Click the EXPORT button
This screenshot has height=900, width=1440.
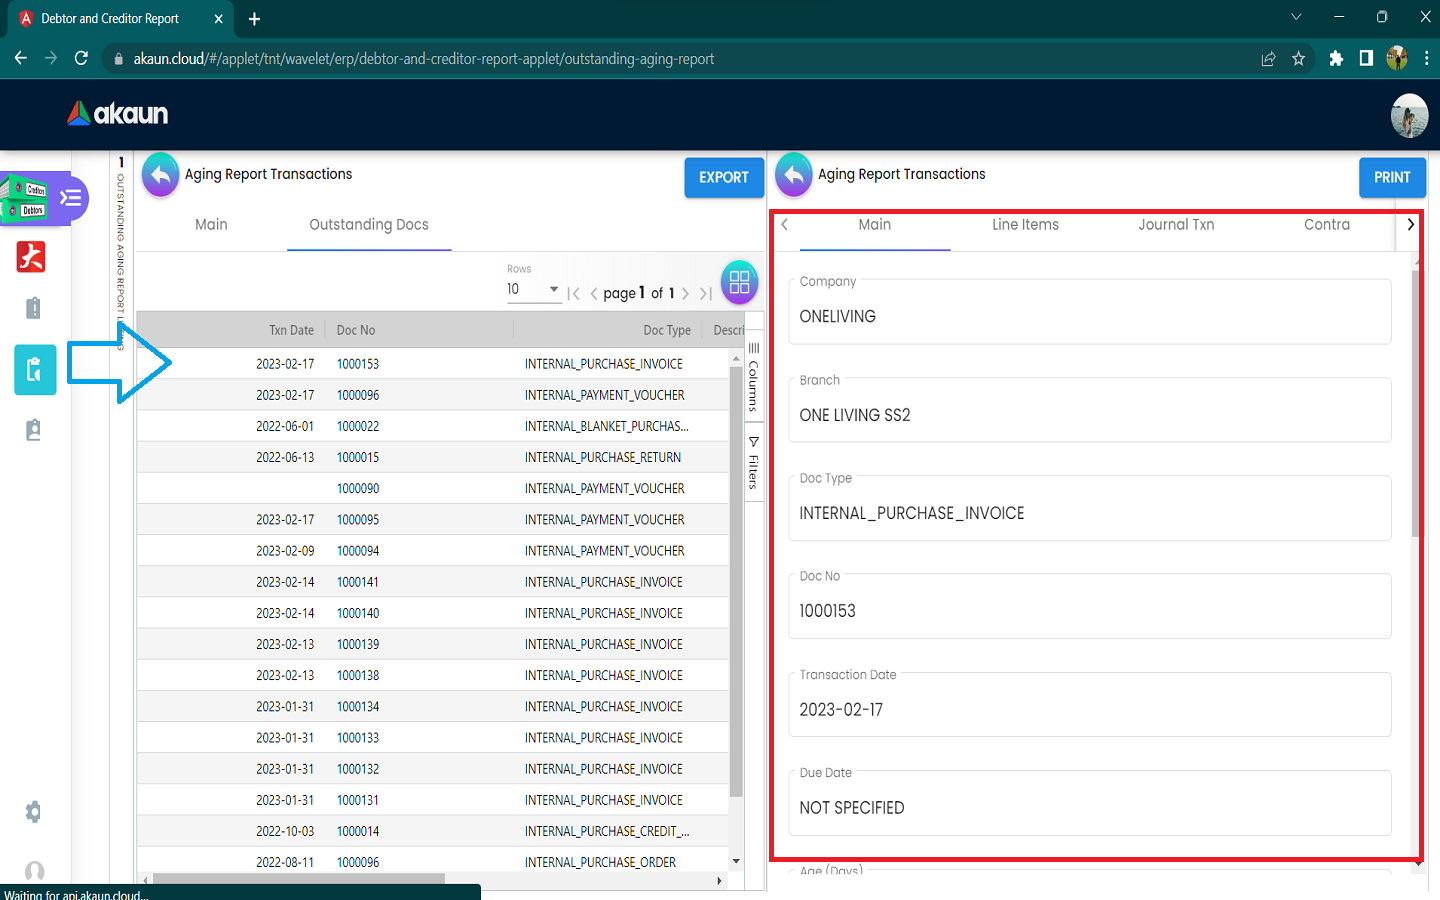(x=723, y=177)
